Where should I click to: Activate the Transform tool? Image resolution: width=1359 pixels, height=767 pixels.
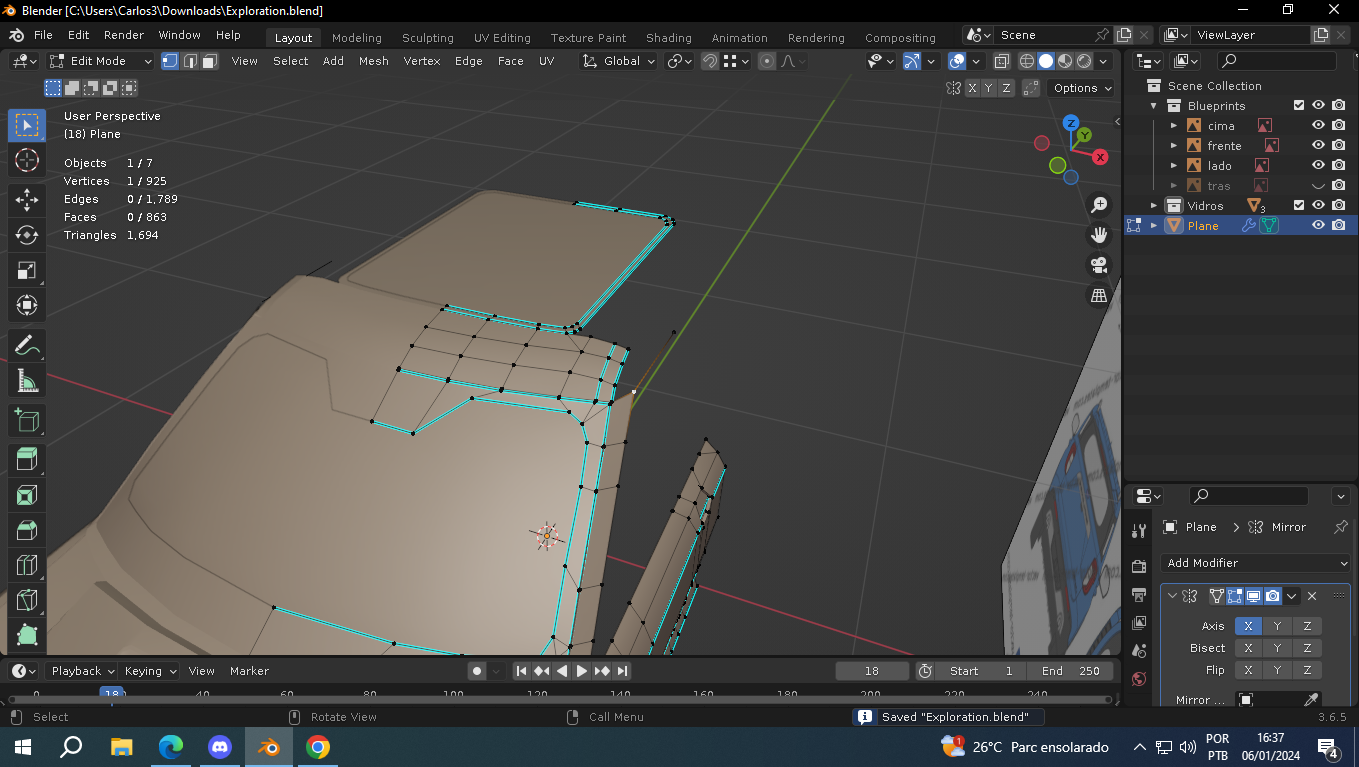coord(27,305)
